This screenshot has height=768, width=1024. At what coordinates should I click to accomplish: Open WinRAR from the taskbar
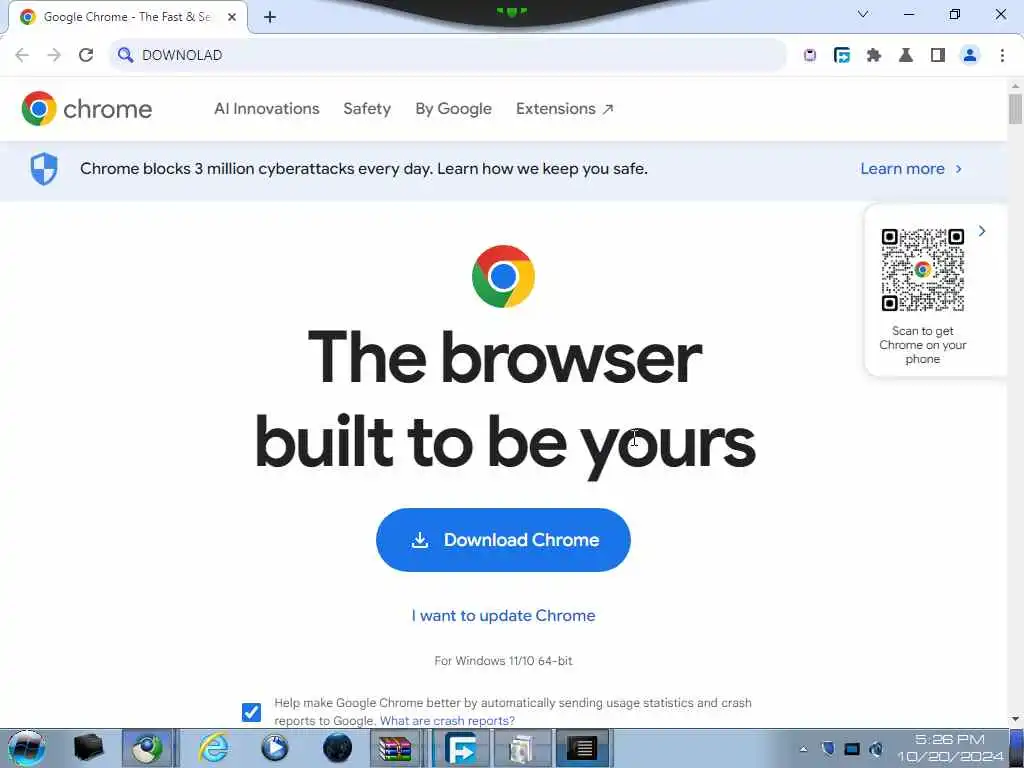point(396,748)
